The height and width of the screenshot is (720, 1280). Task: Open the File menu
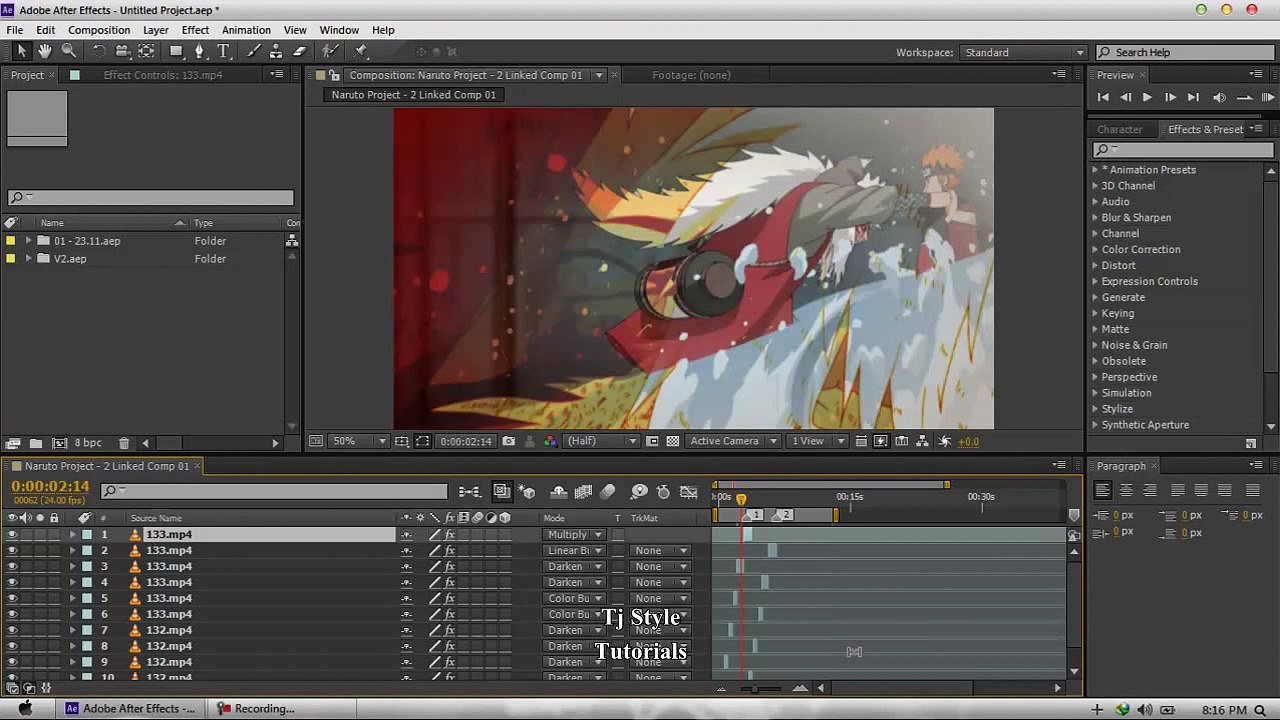[15, 30]
